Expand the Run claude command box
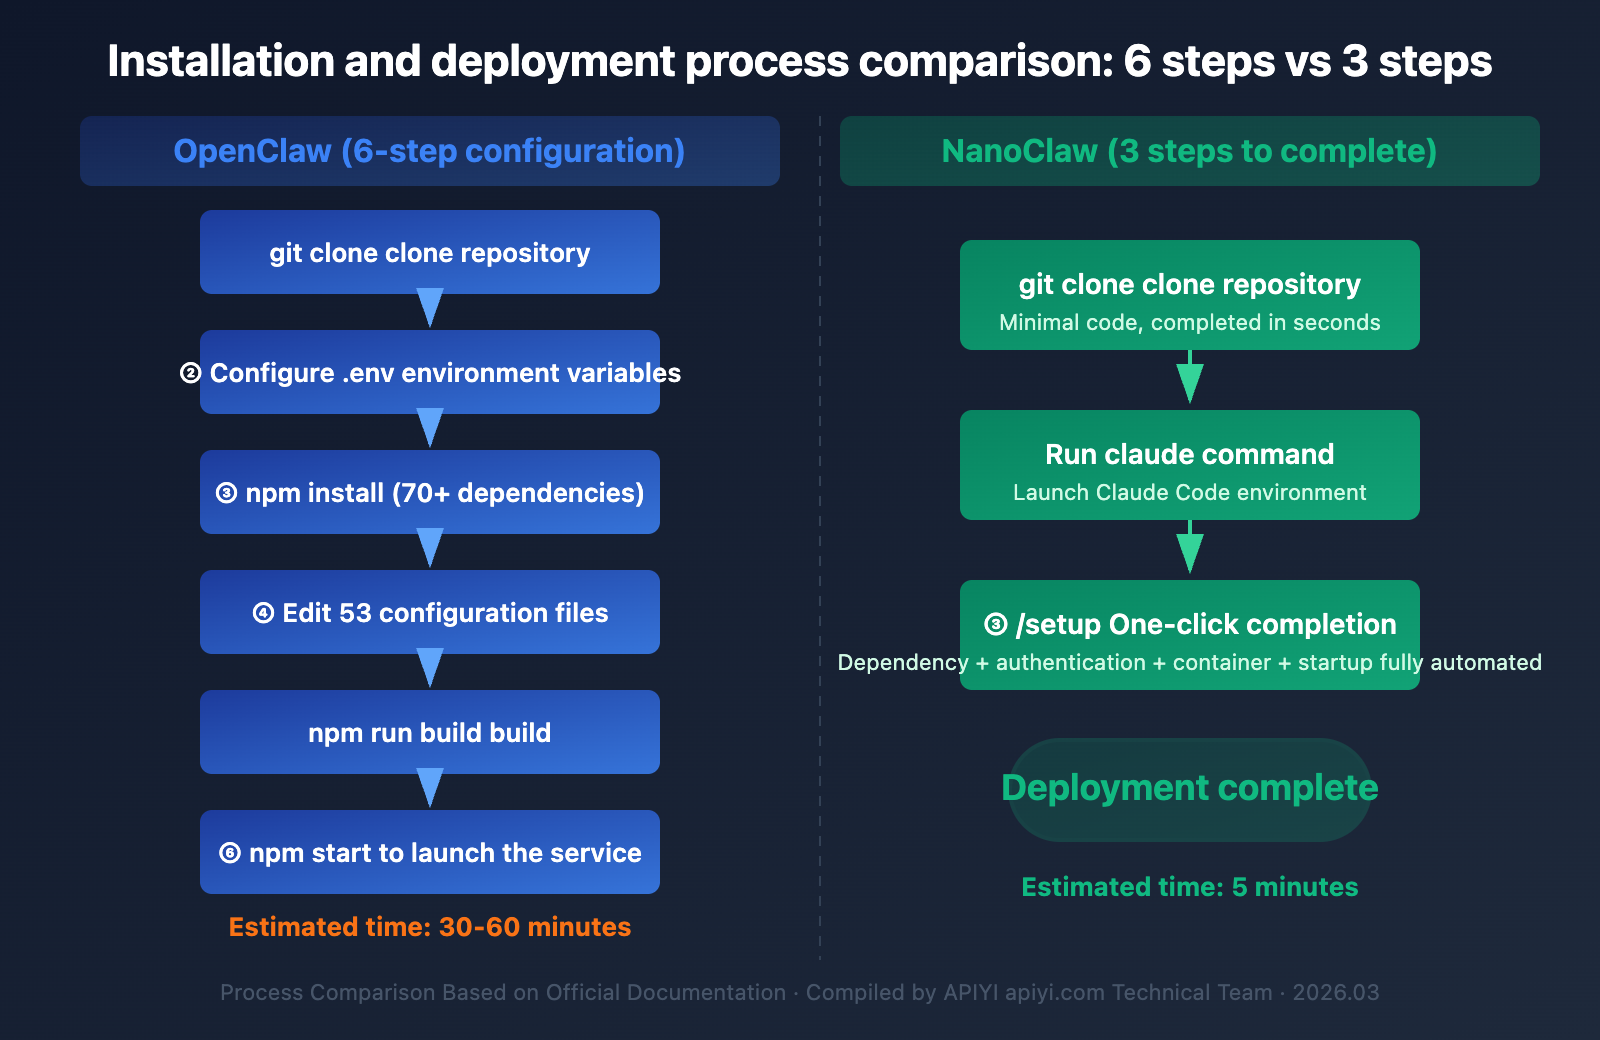Viewport: 1600px width, 1040px height. point(1190,465)
